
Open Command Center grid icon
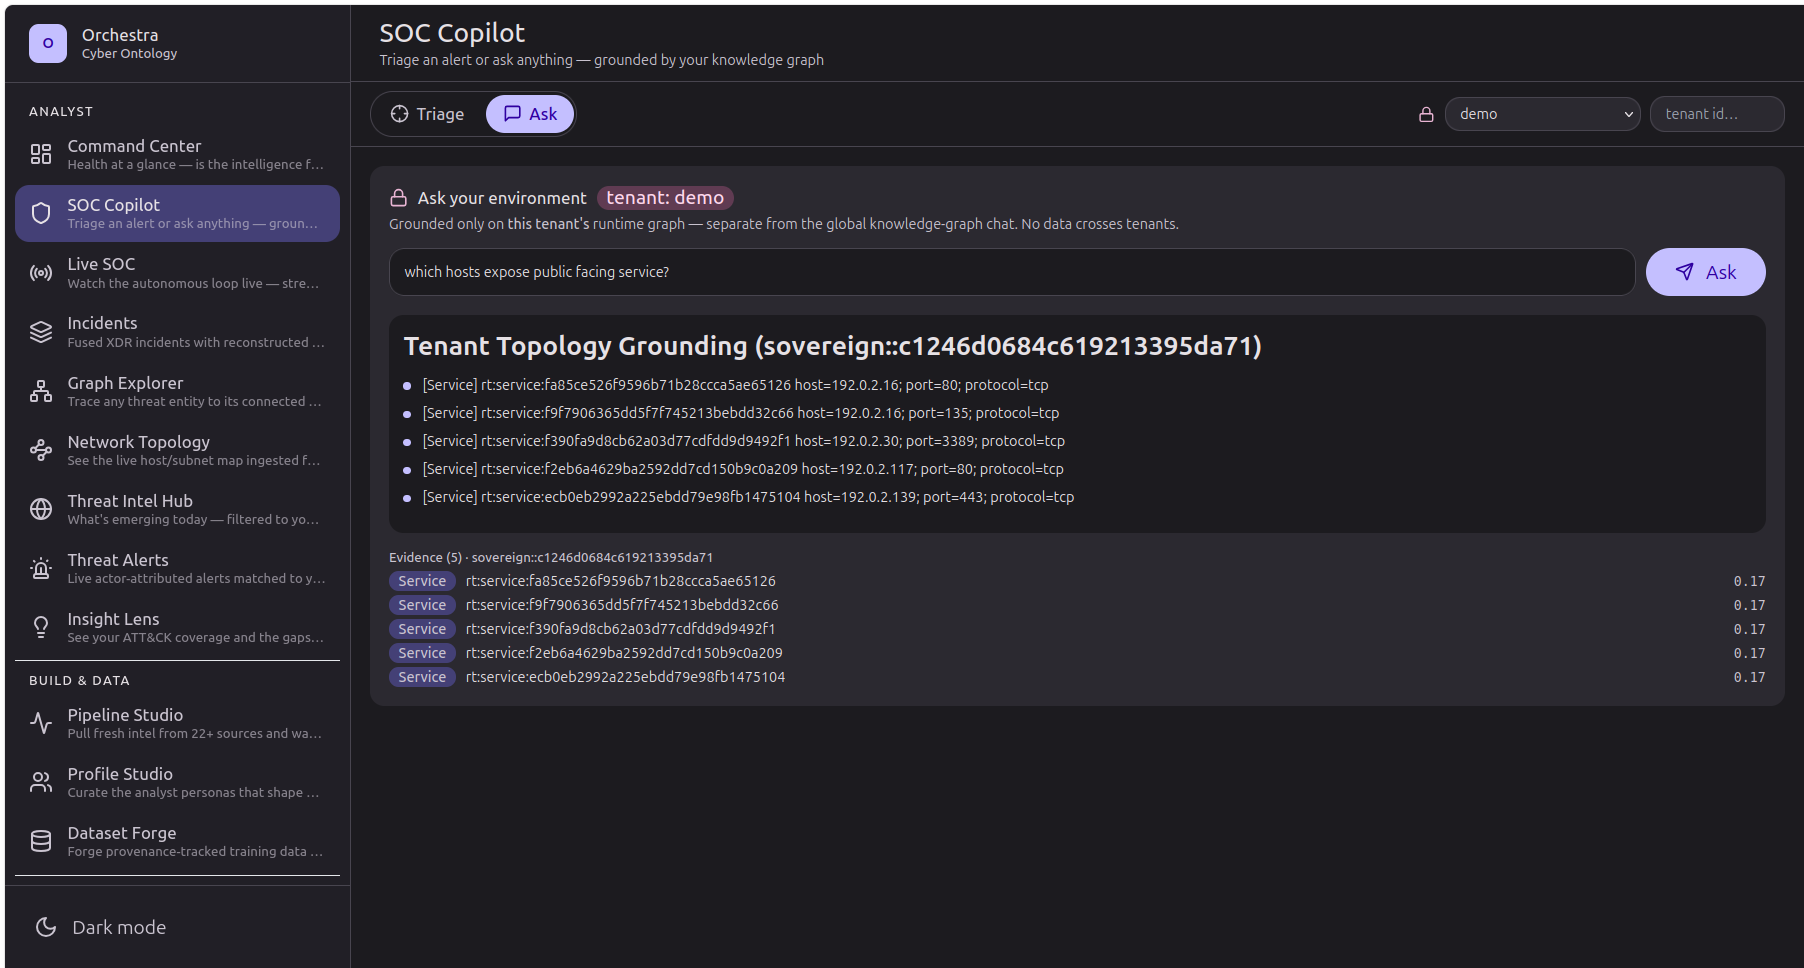coord(41,154)
